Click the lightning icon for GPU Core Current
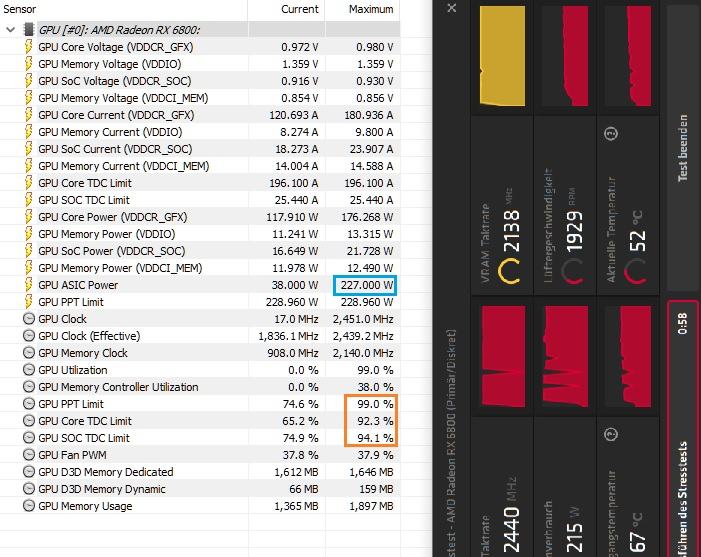701x557 pixels. [x=29, y=115]
